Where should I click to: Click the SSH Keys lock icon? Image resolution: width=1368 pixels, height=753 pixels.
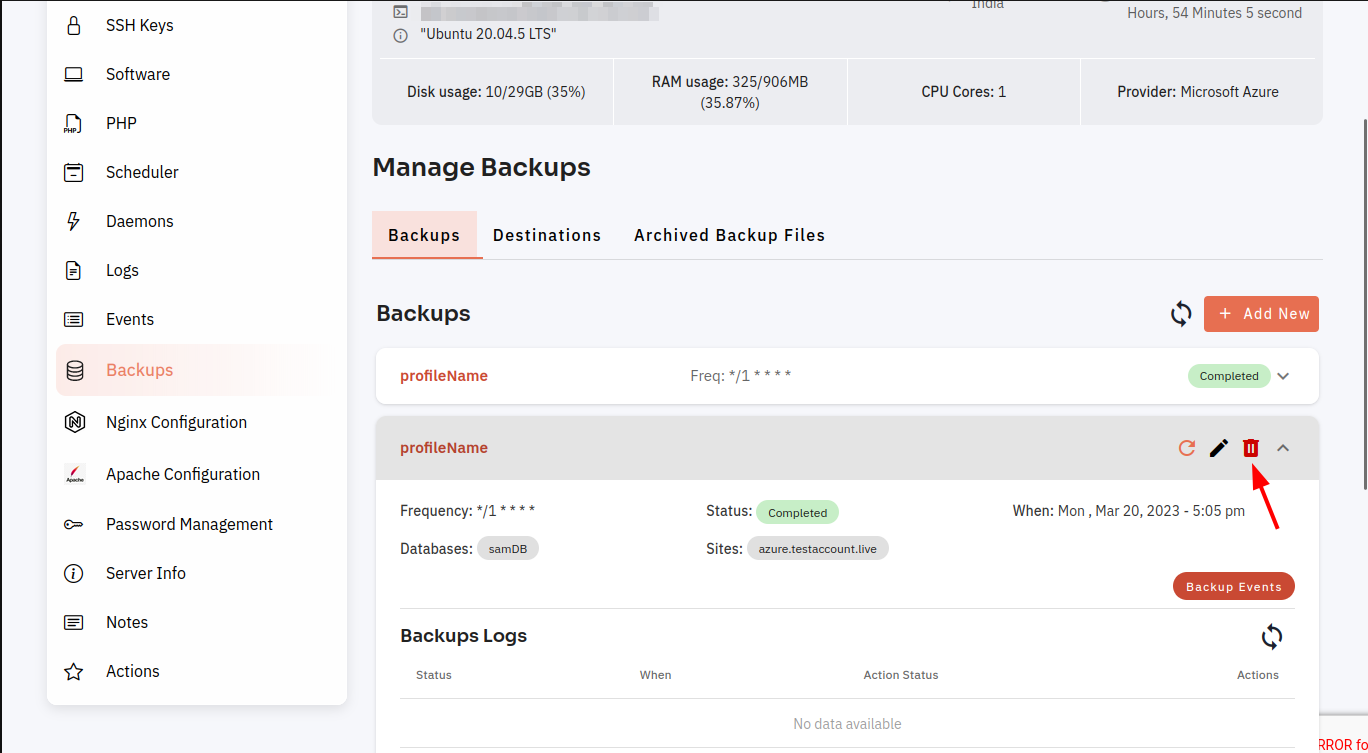tap(73, 25)
